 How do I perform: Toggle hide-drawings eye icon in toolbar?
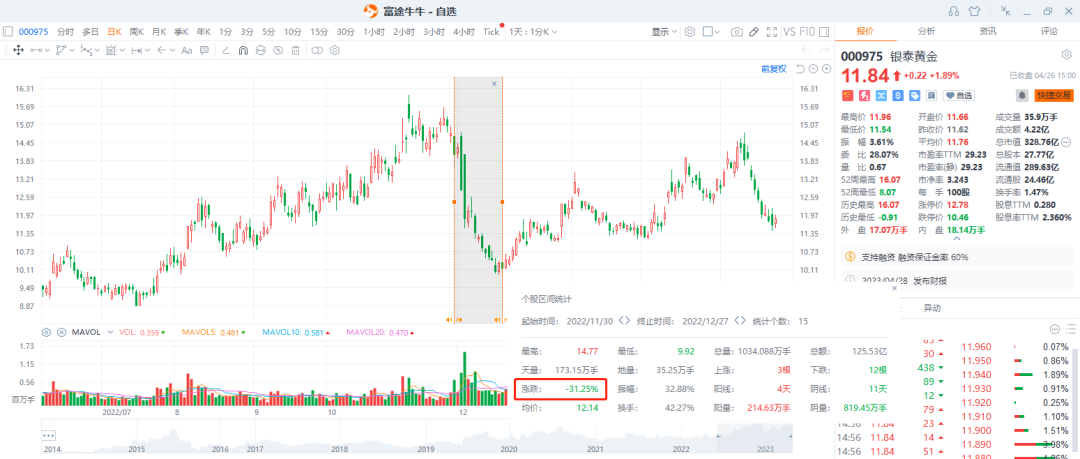(278, 50)
